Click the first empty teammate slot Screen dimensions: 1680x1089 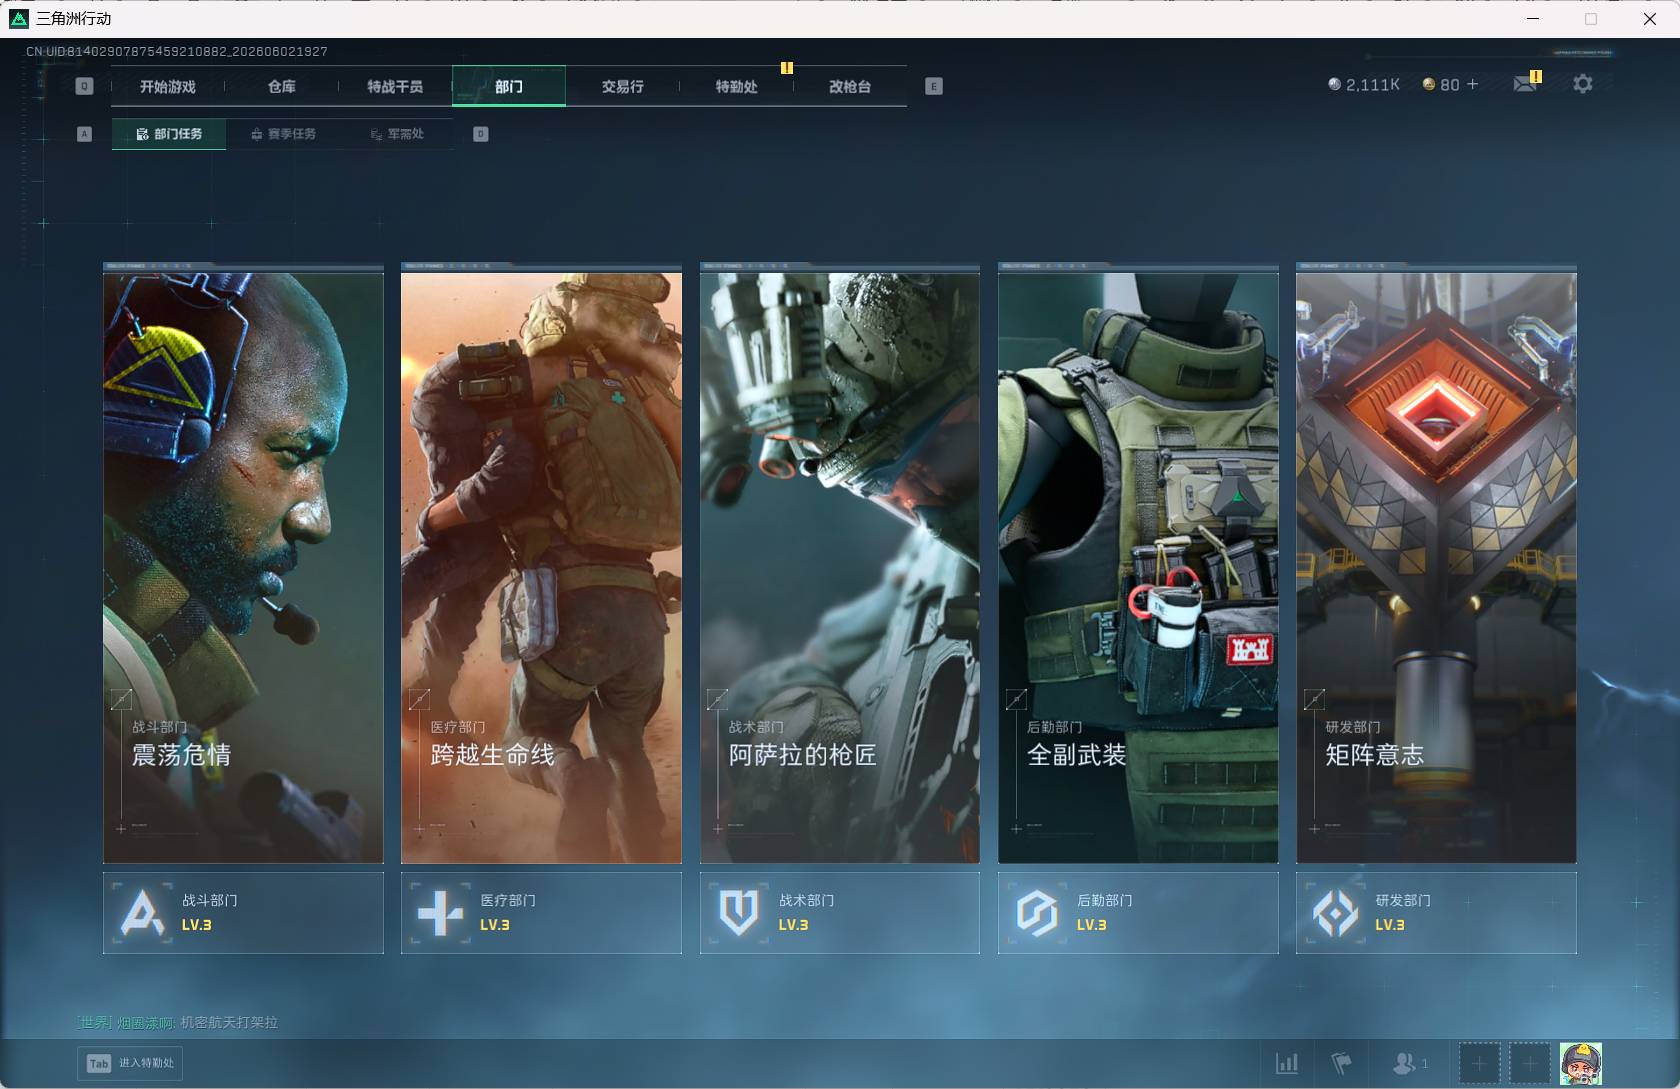coord(1479,1063)
